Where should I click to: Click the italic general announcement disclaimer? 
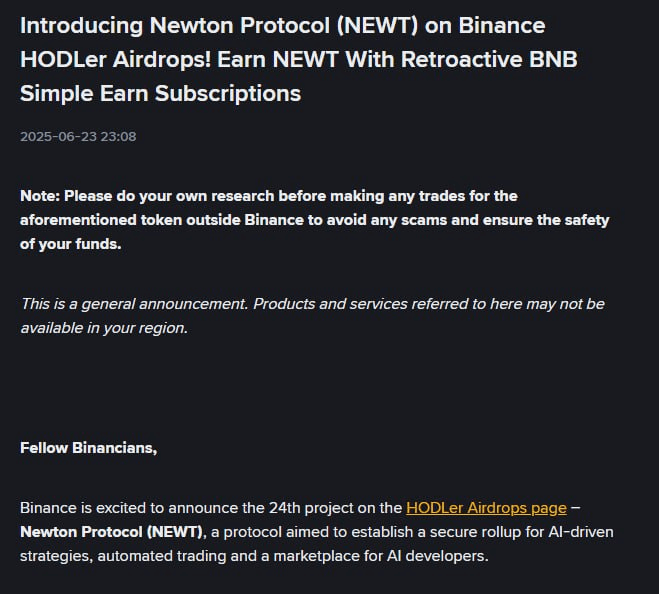(x=313, y=316)
